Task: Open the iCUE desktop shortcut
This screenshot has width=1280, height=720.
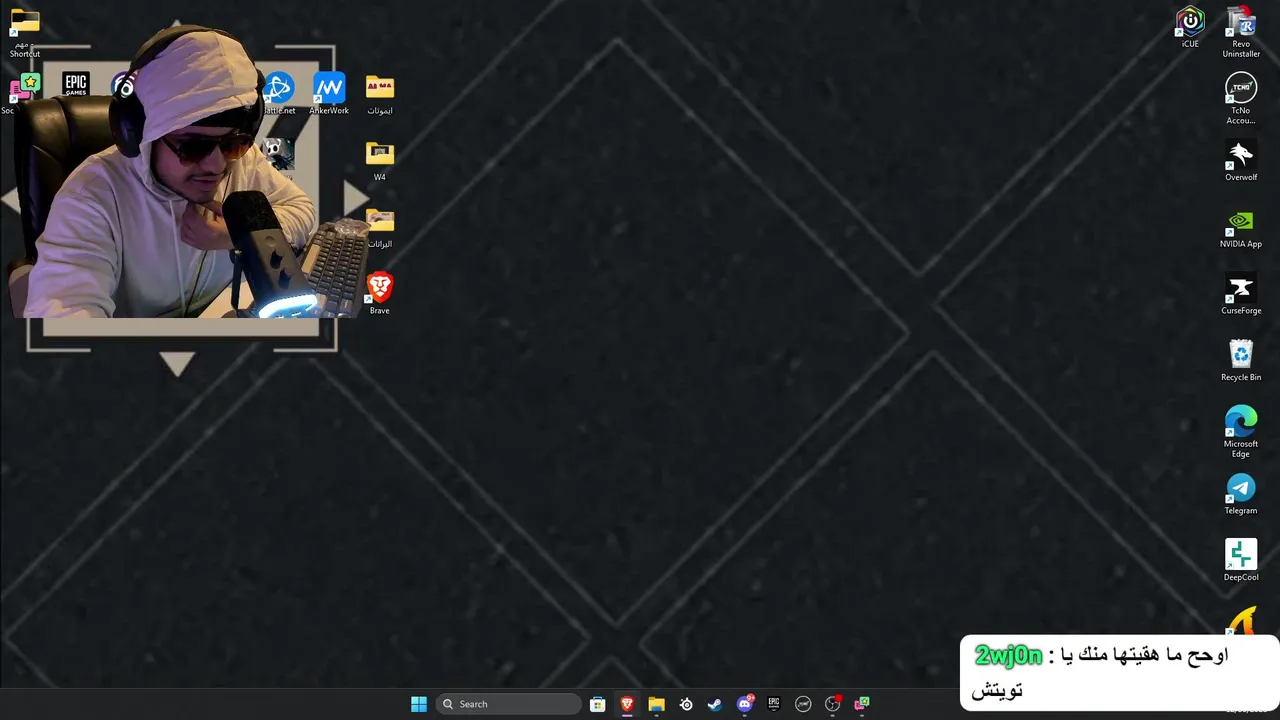Action: pos(1190,27)
